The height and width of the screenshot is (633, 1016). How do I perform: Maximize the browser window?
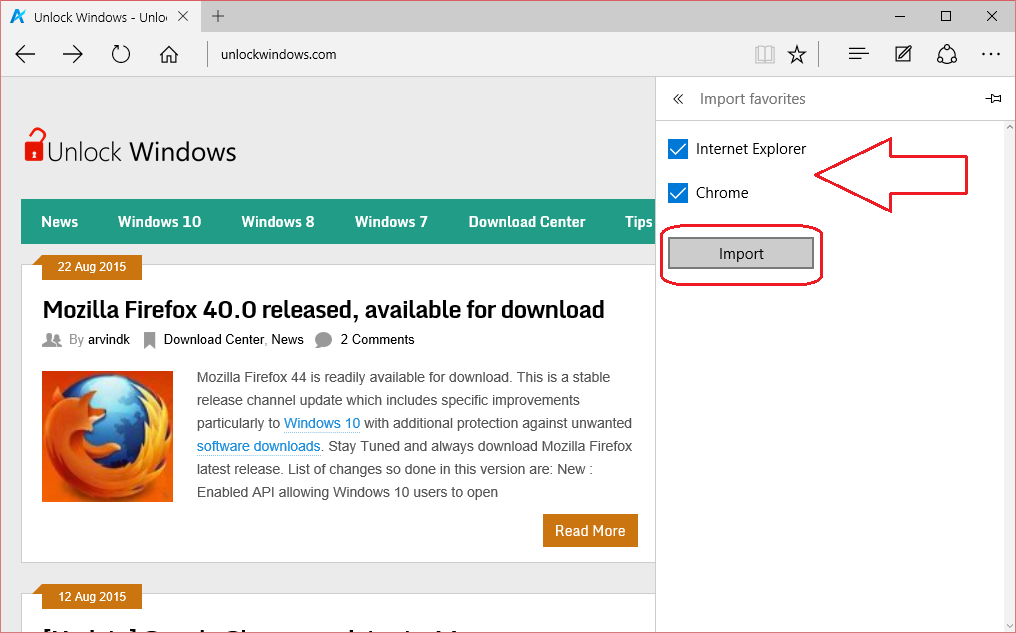tap(946, 16)
